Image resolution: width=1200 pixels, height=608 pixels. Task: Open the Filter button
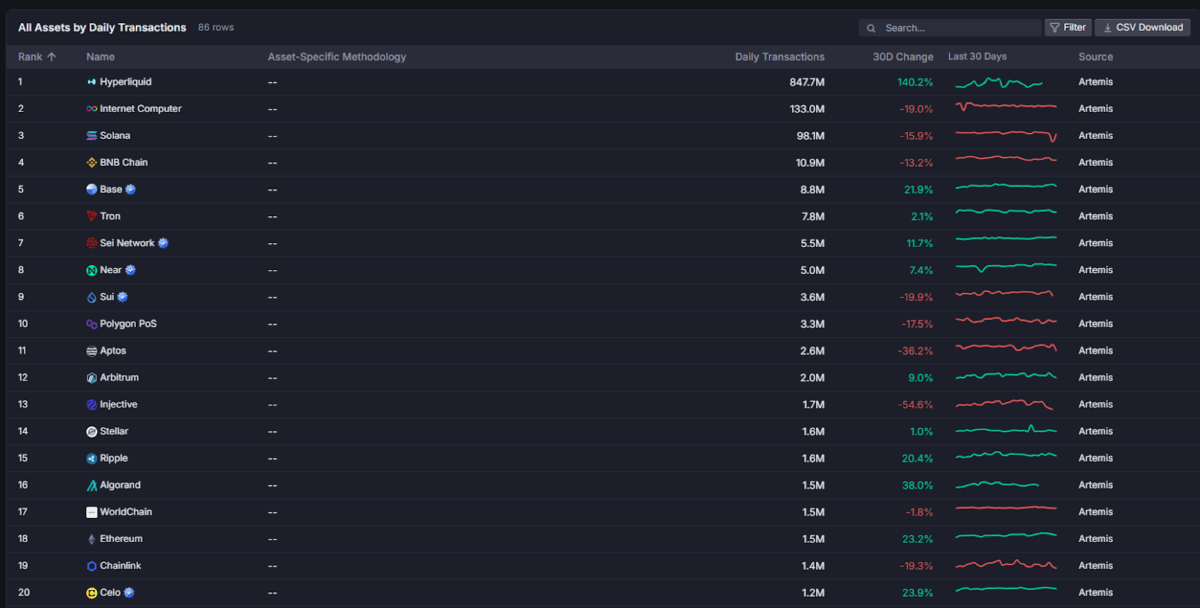coord(1068,28)
